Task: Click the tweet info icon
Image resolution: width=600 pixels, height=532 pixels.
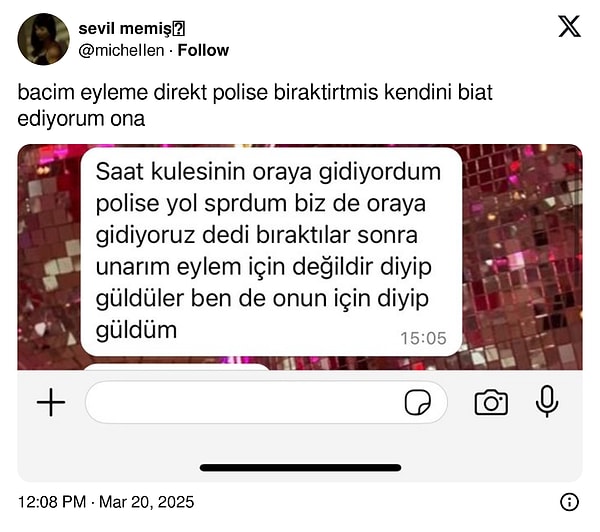Action: point(569,502)
